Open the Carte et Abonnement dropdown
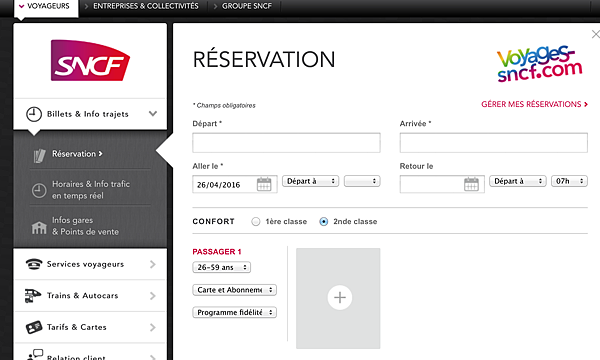This screenshot has height=360, width=600. pos(235,290)
